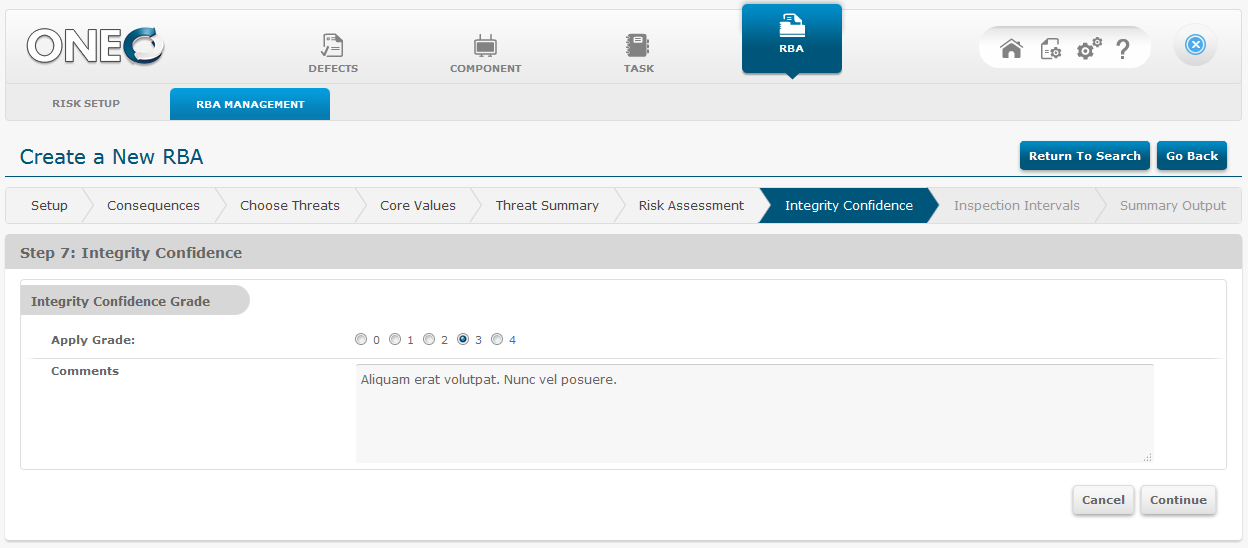
Task: Switch to the Risk Setup tab
Action: click(x=86, y=104)
